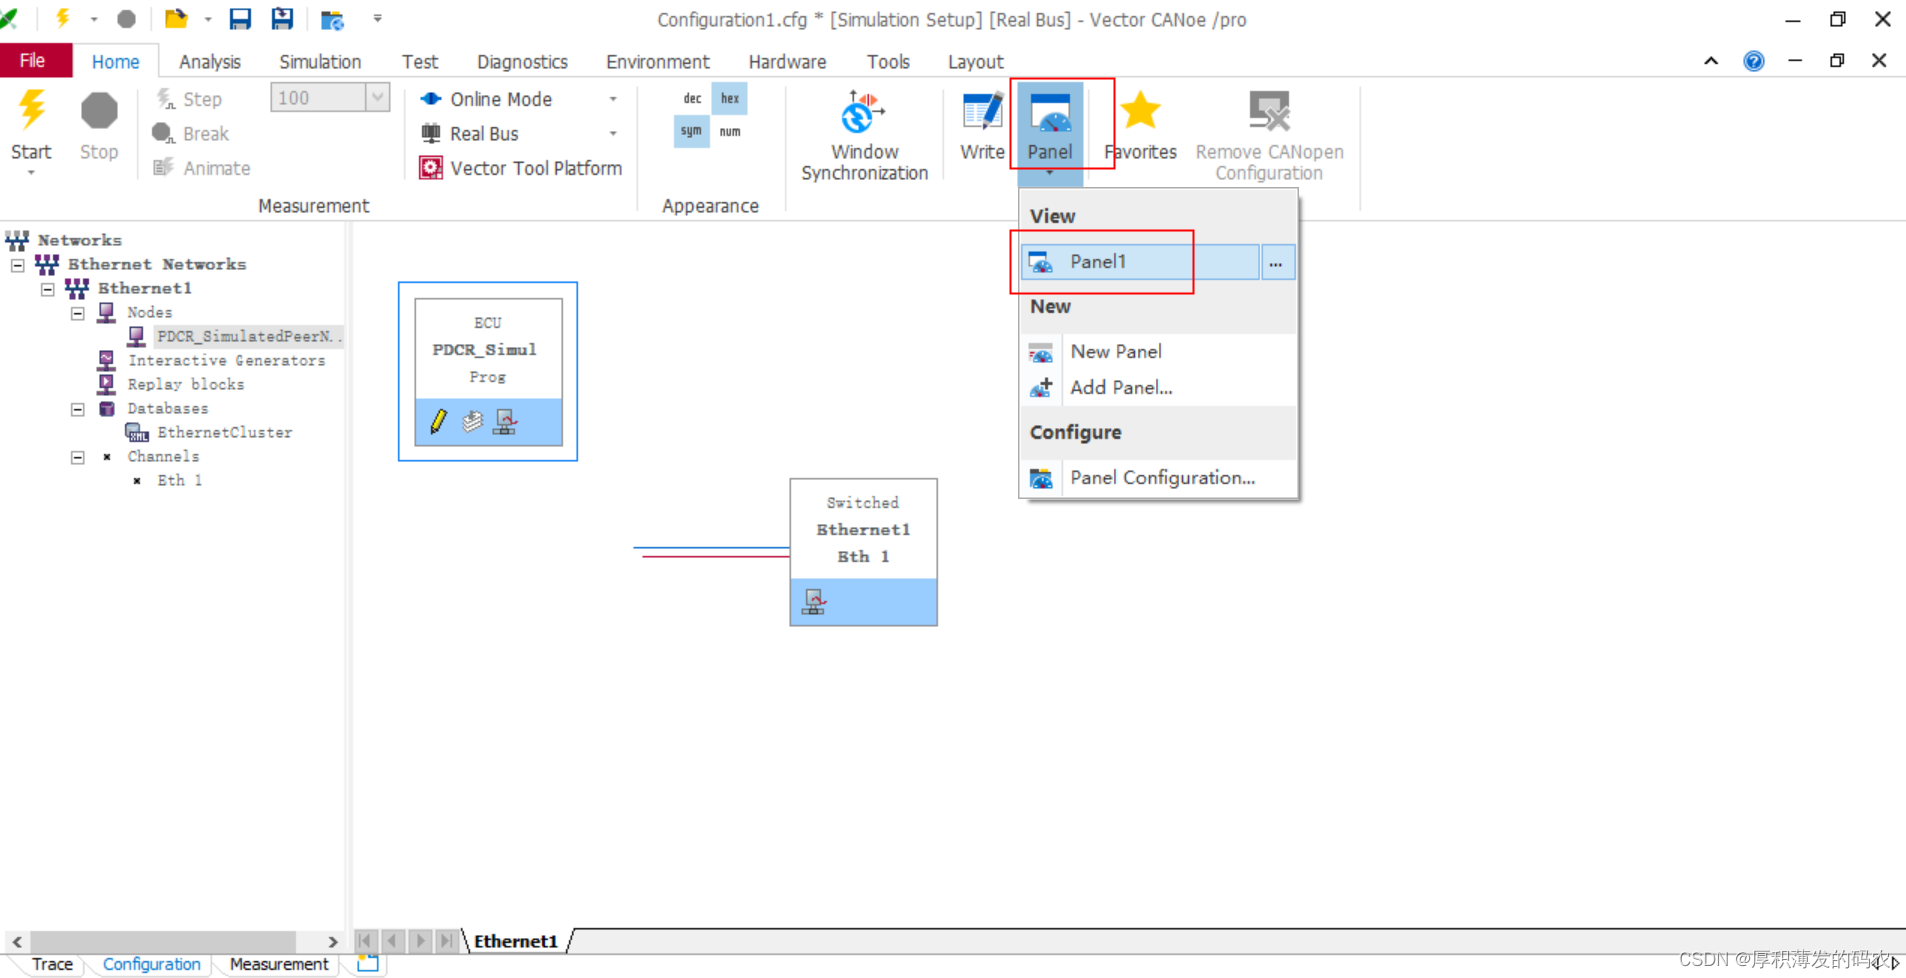The height and width of the screenshot is (978, 1906).
Task: Toggle dec number display
Action: pyautogui.click(x=692, y=98)
